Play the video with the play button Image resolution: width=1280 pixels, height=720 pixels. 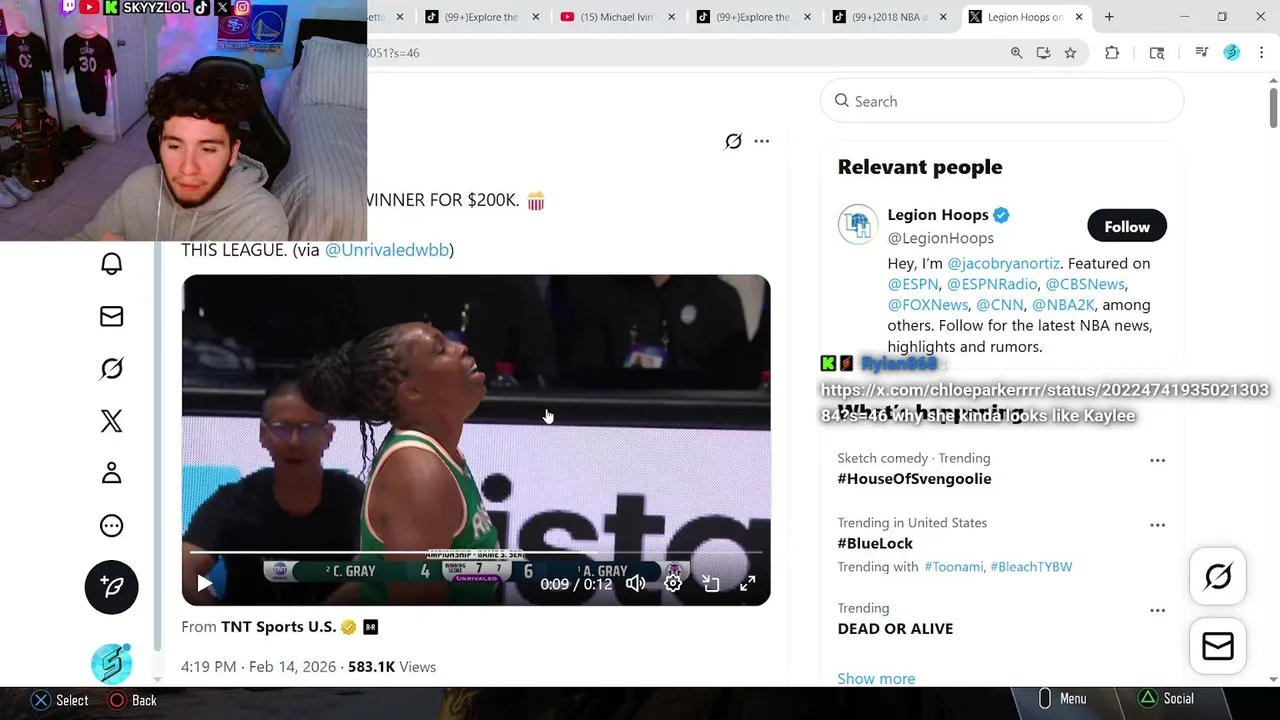click(204, 584)
